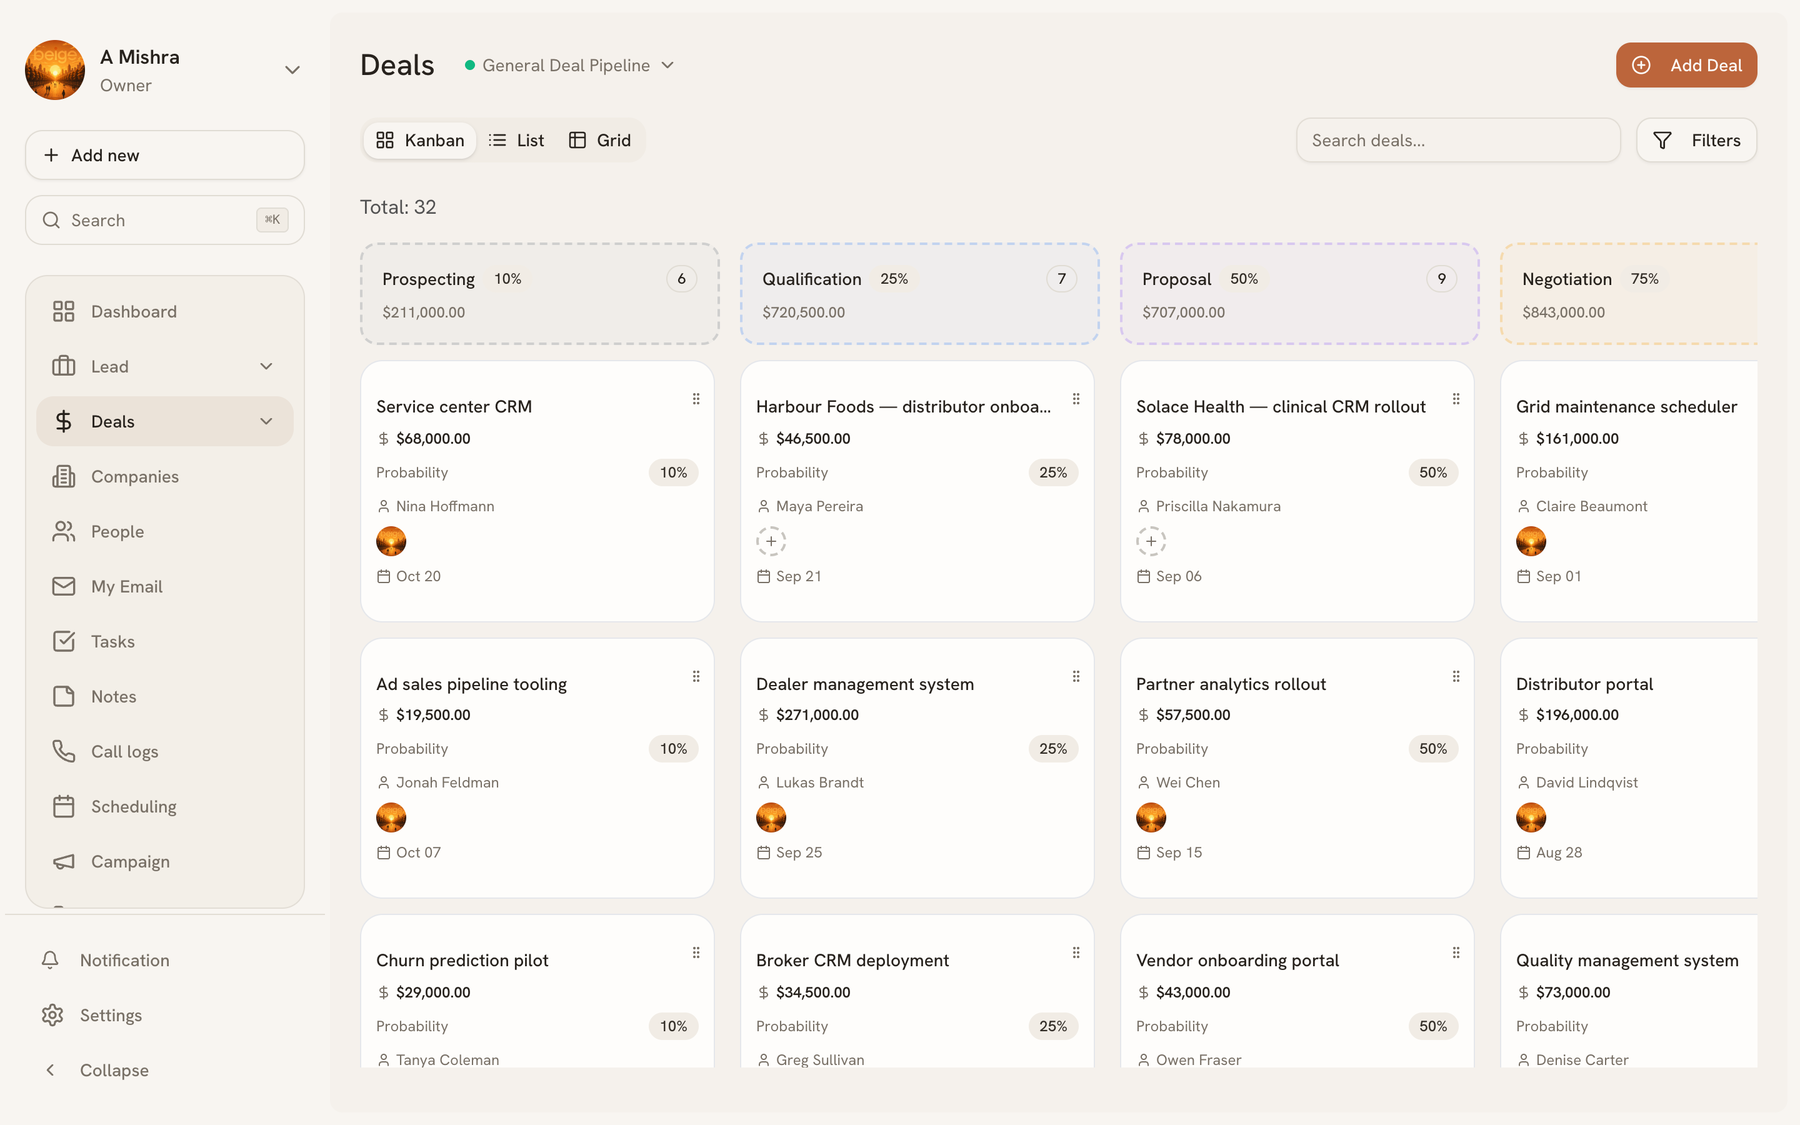Open the A Mishra account dropdown
The width and height of the screenshot is (1800, 1125).
pyautogui.click(x=292, y=70)
